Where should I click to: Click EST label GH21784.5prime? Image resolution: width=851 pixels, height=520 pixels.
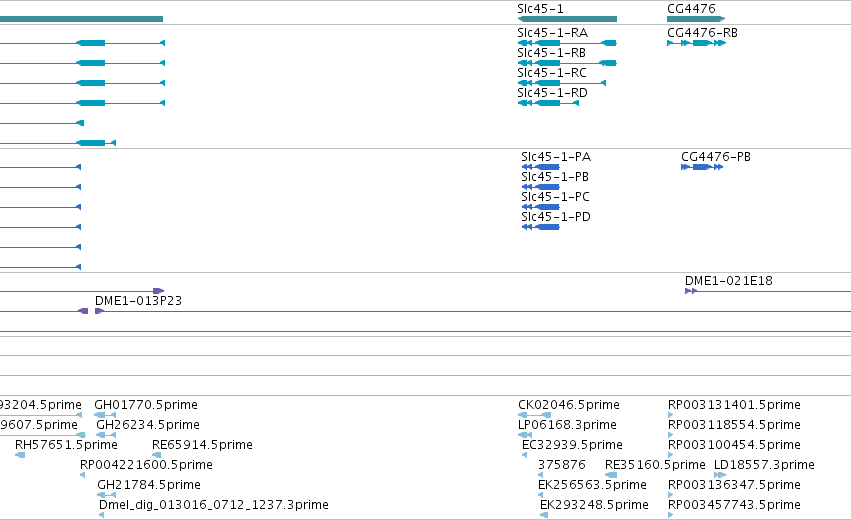point(149,485)
